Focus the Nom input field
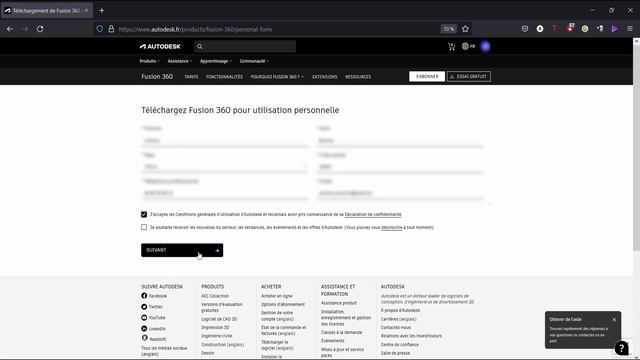Image resolution: width=640 pixels, height=360 pixels. (400, 141)
